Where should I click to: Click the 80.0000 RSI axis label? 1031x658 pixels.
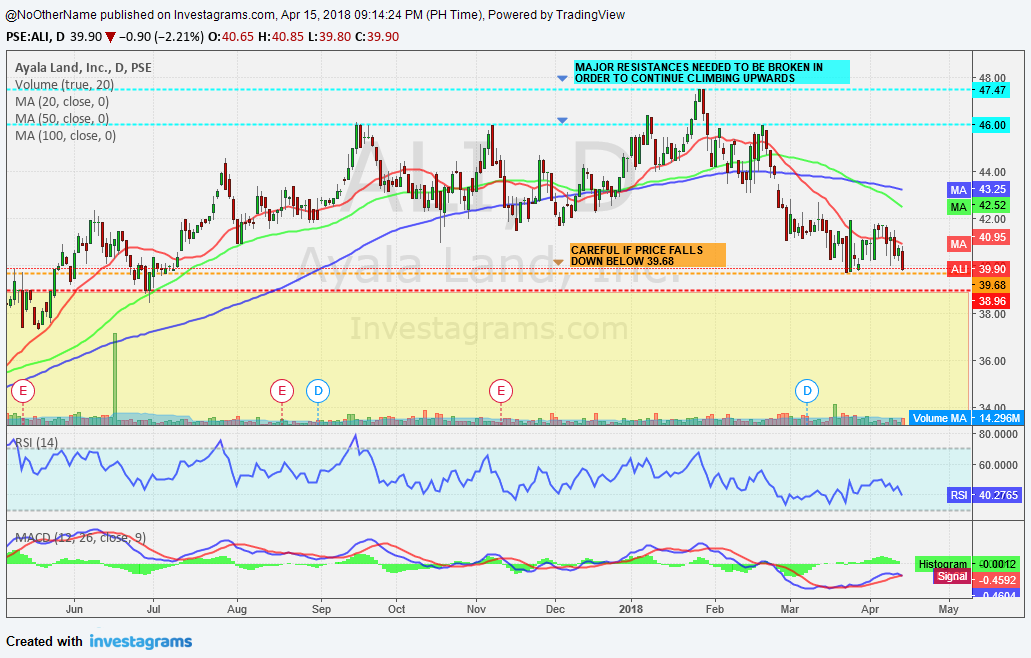pyautogui.click(x=998, y=435)
